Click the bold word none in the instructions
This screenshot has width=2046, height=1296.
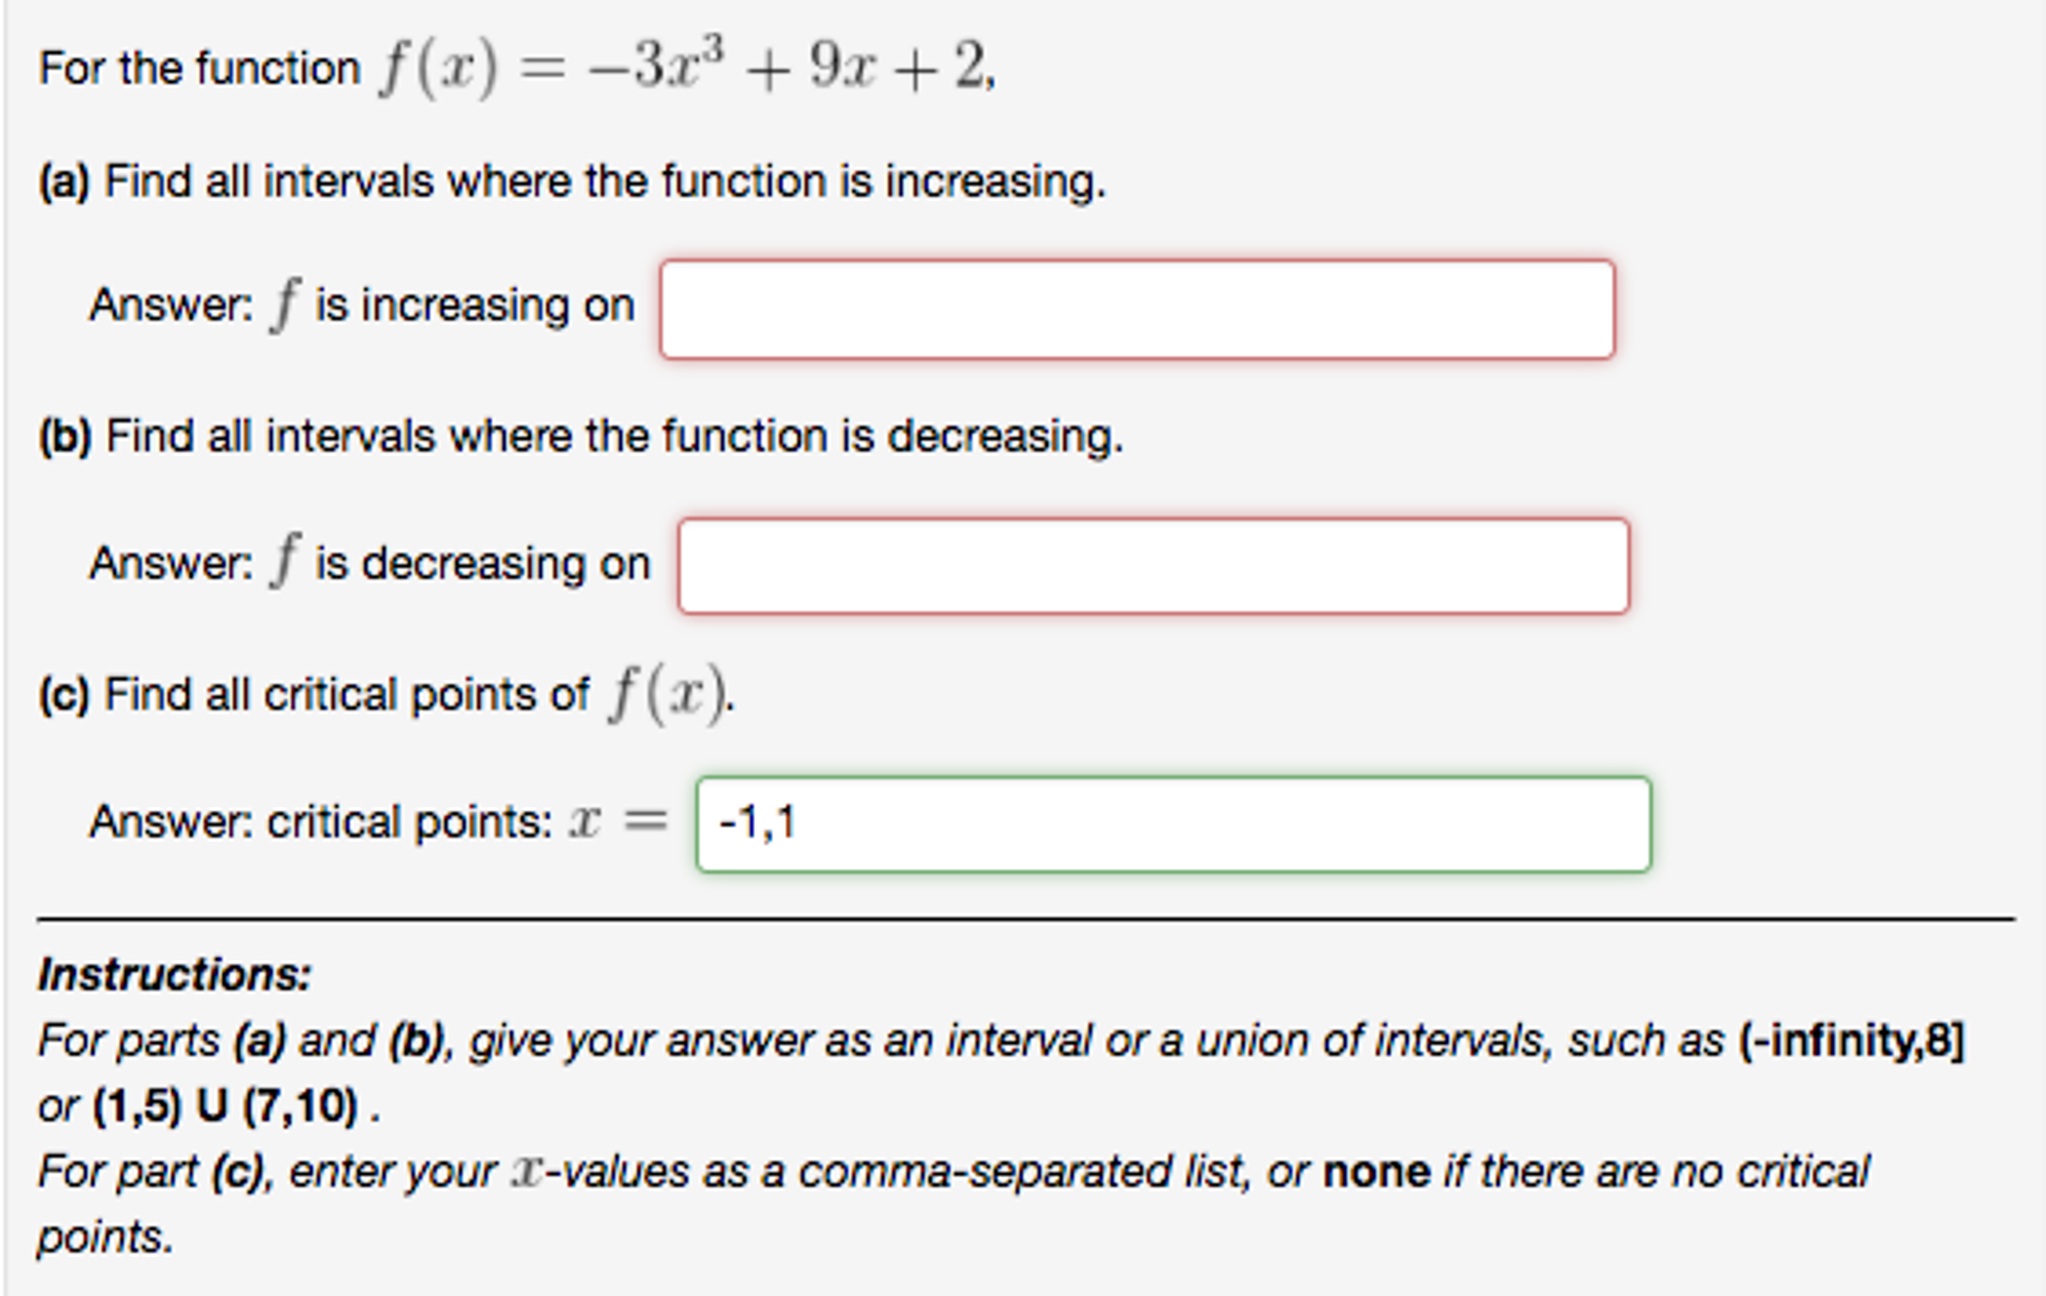(x=1376, y=1171)
